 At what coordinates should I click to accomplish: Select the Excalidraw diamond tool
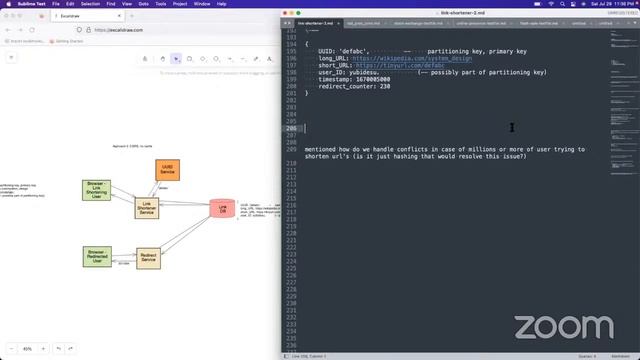click(x=203, y=59)
